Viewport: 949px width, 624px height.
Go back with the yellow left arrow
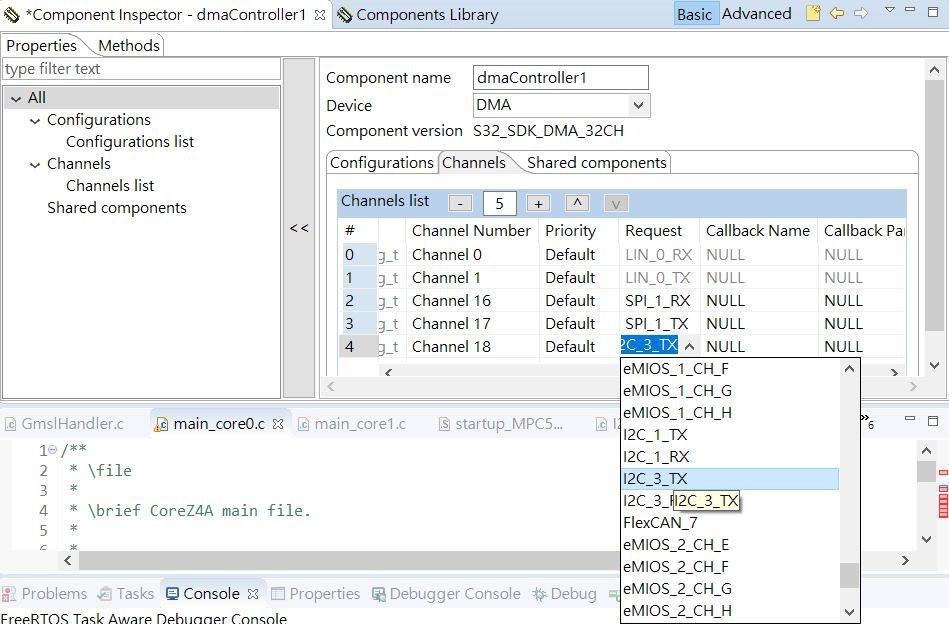coord(837,13)
